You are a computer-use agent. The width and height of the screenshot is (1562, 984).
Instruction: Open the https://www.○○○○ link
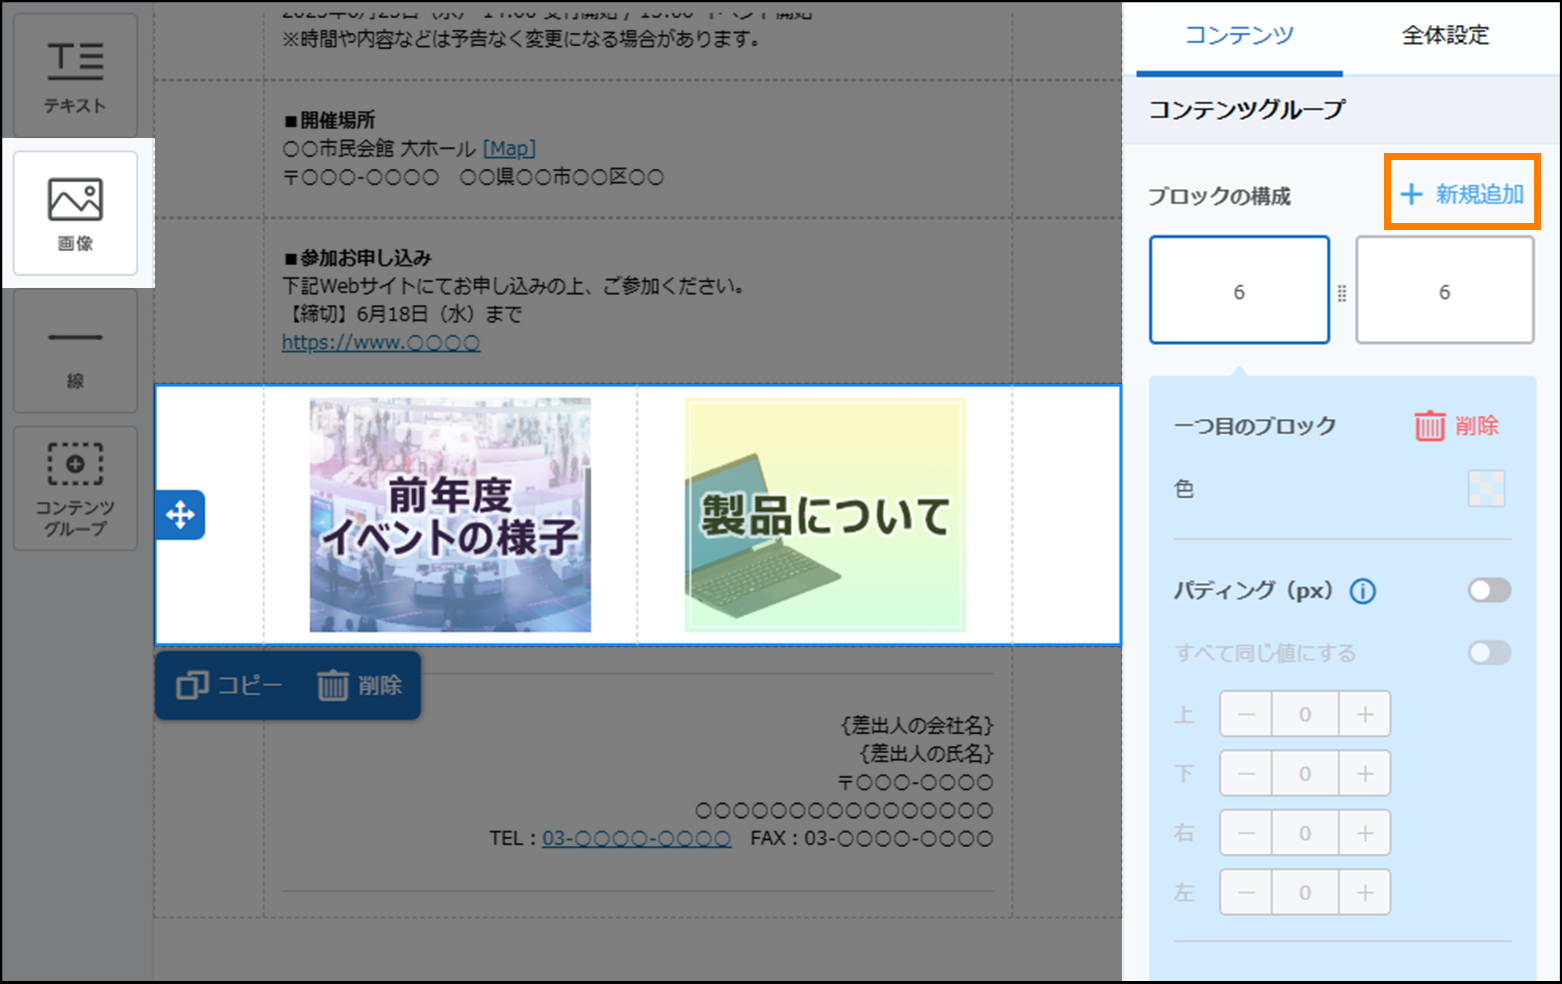coord(381,343)
